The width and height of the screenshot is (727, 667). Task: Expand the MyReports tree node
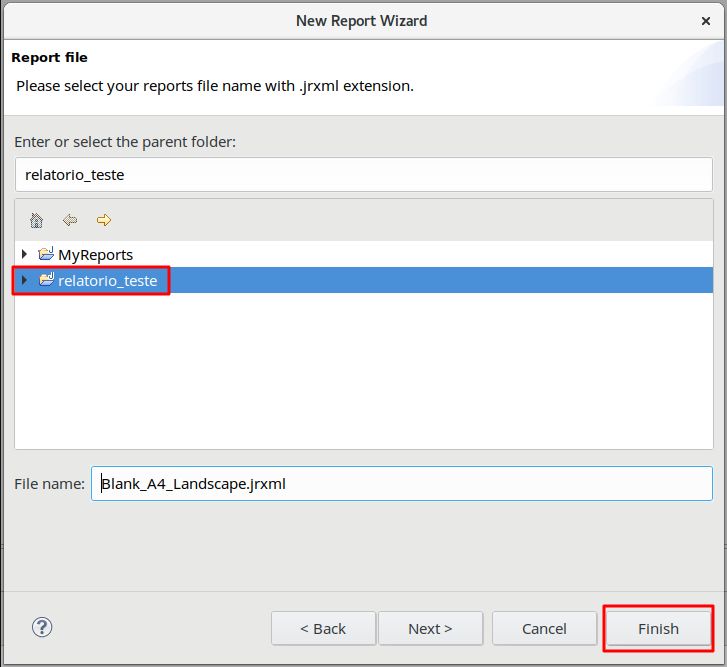coord(24,254)
